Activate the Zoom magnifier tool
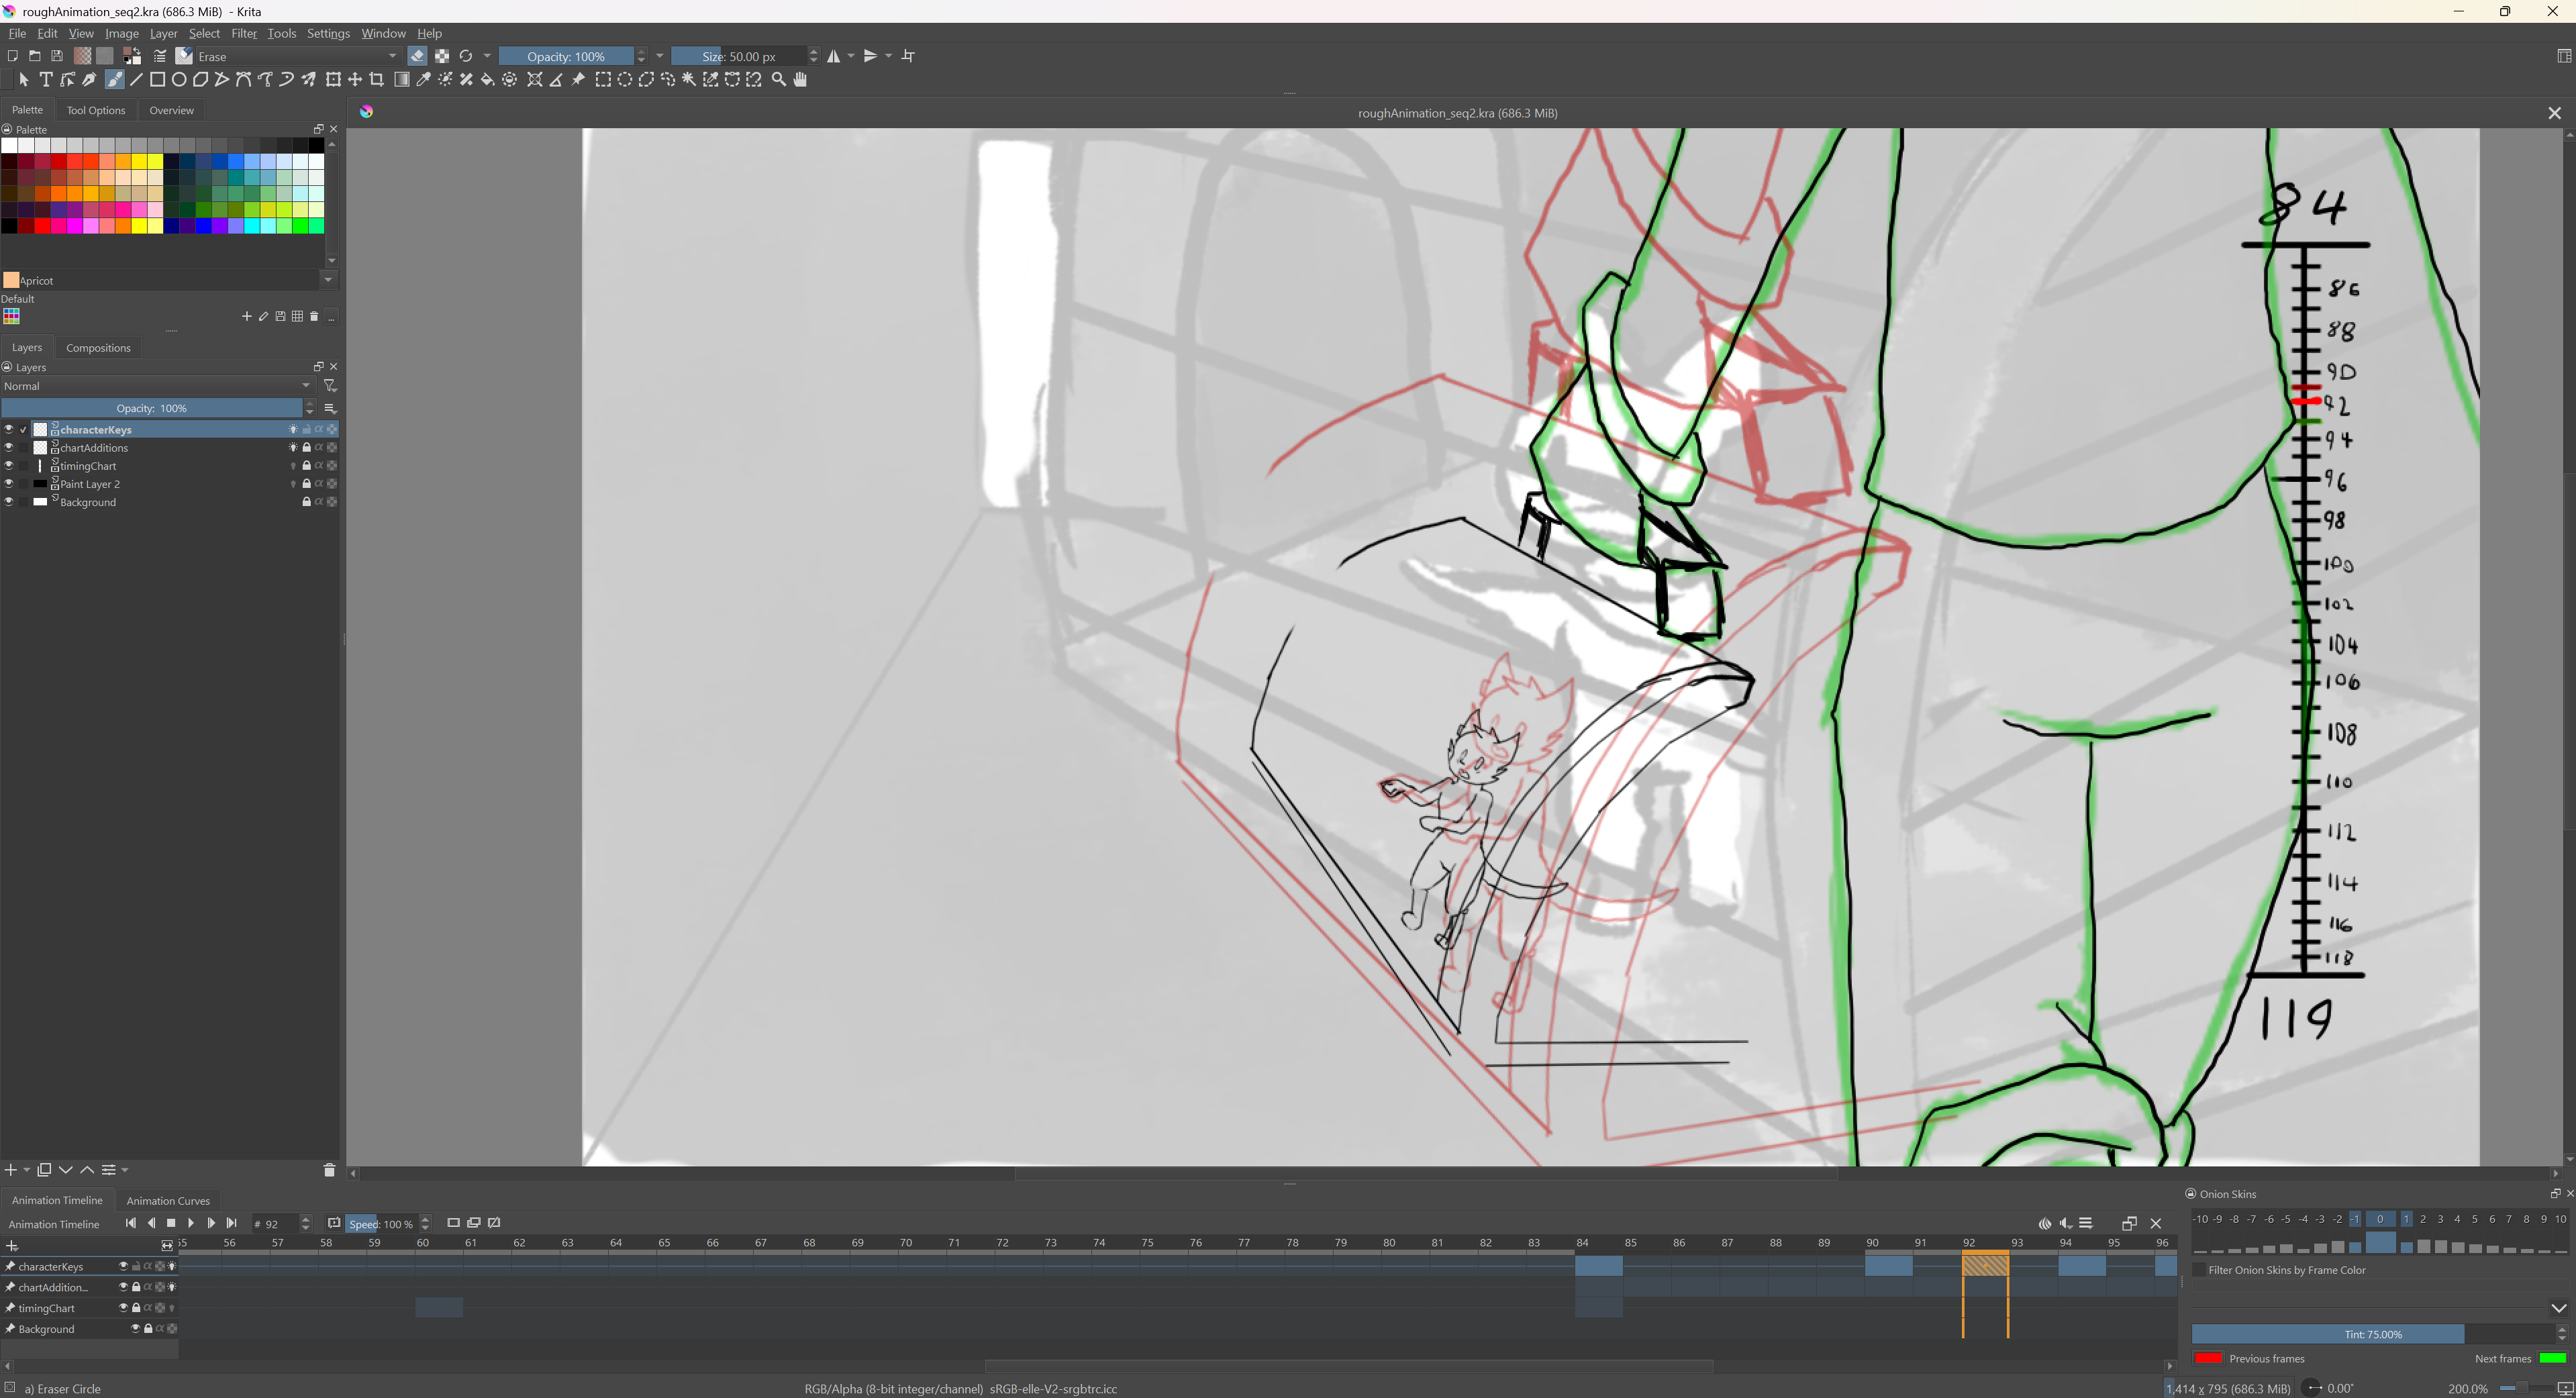This screenshot has height=1398, width=2576. point(778,80)
